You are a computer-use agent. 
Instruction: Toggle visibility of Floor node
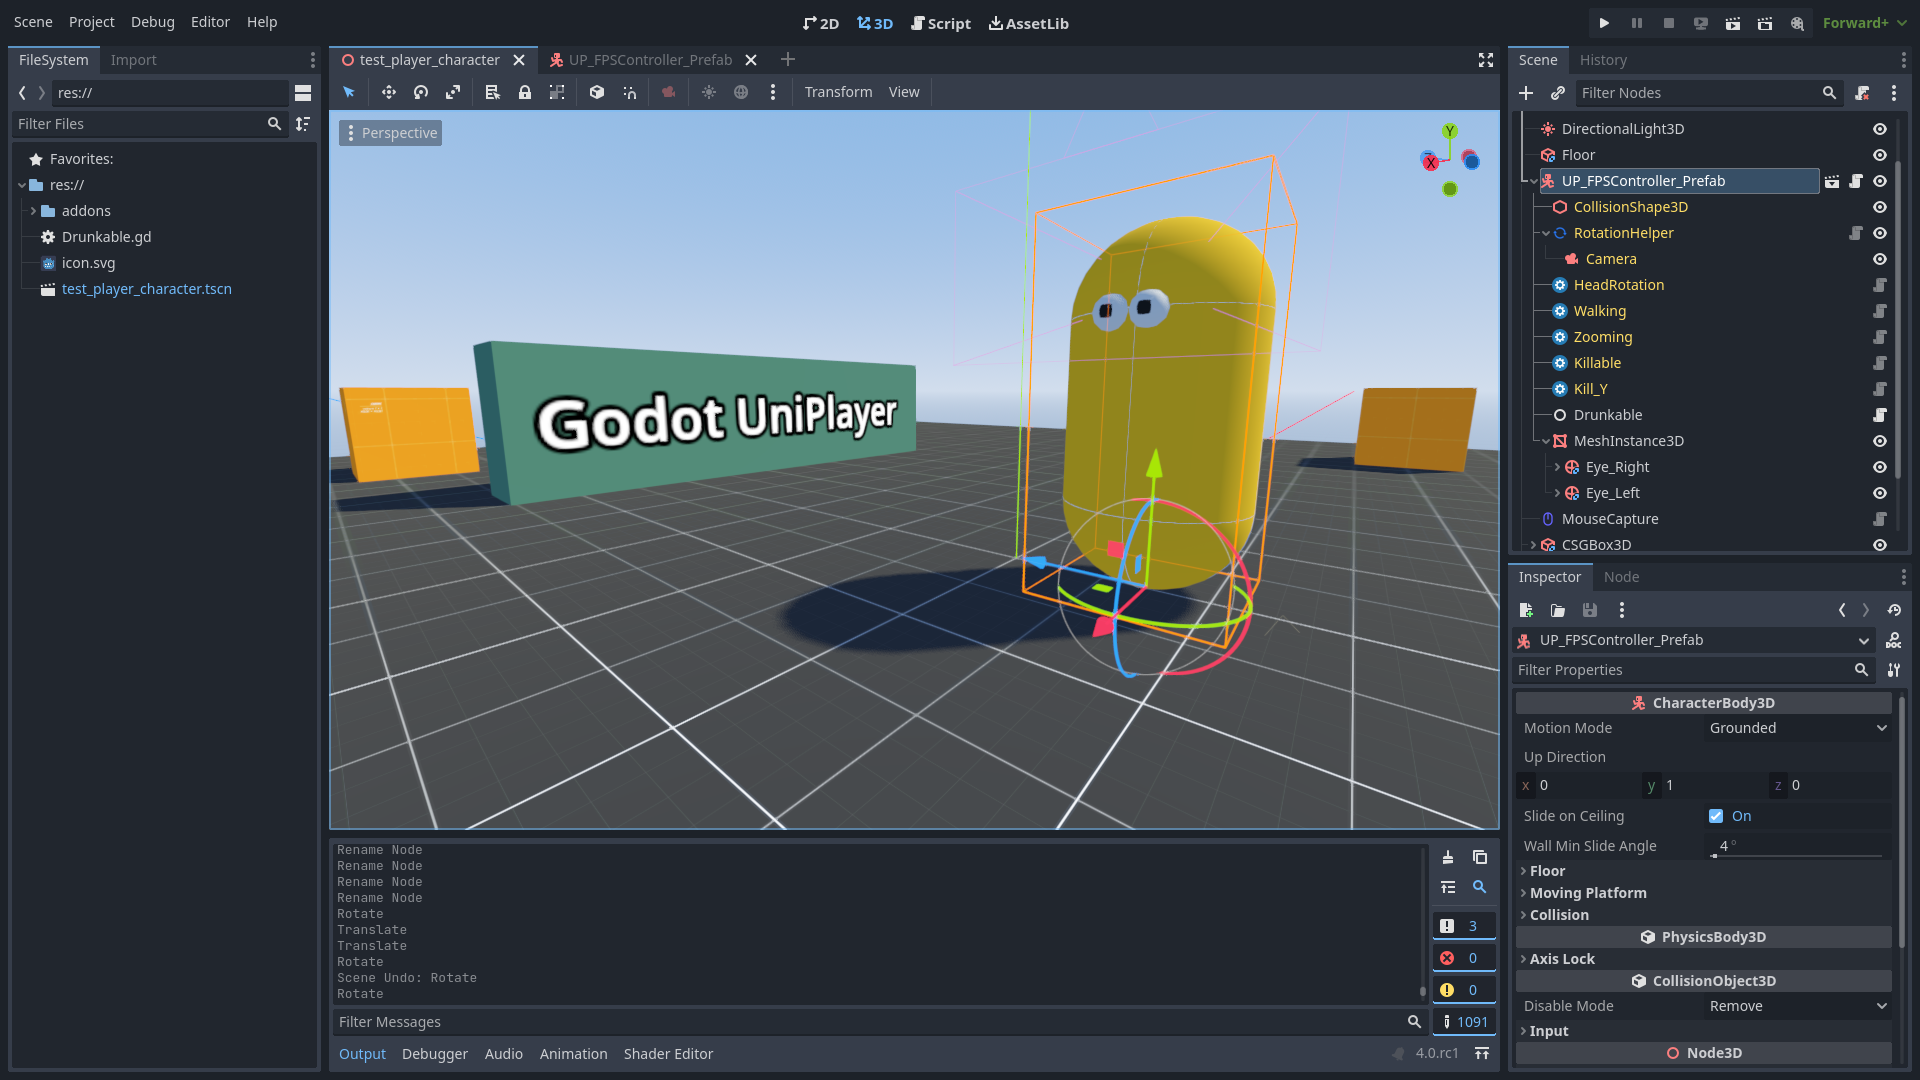(x=1880, y=155)
